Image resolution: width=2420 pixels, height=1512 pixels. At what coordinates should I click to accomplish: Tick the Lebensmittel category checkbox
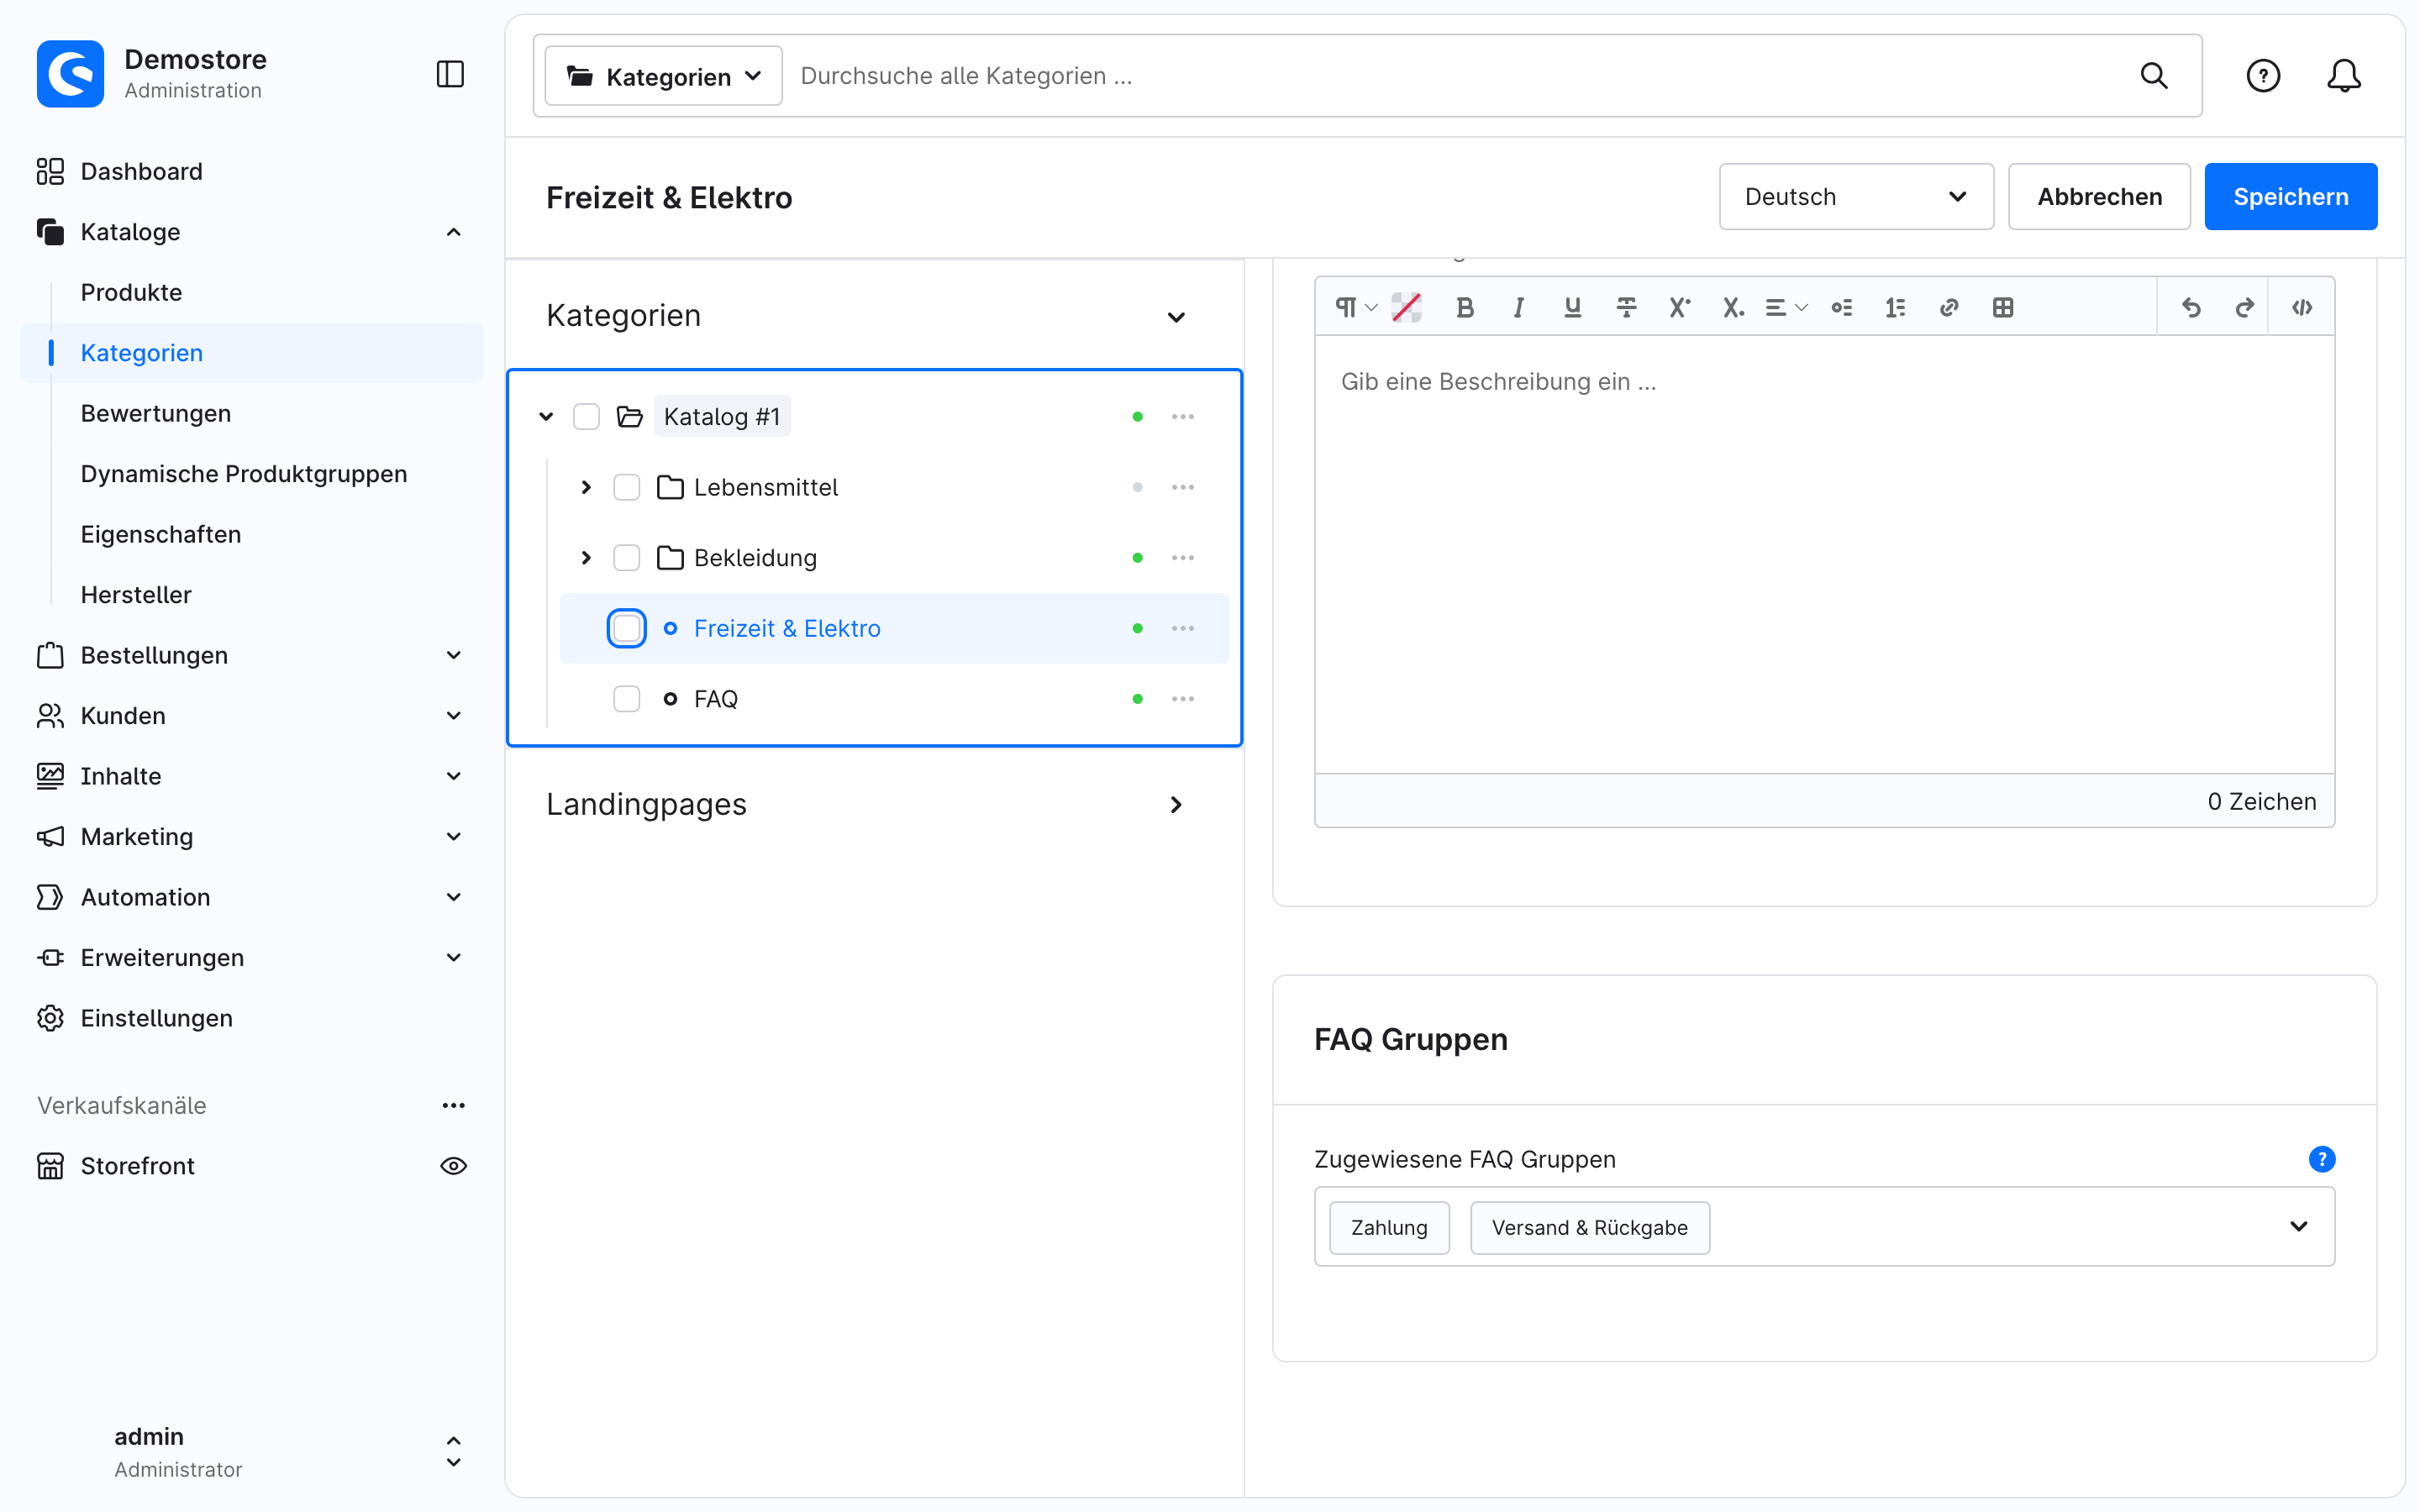(x=626, y=487)
